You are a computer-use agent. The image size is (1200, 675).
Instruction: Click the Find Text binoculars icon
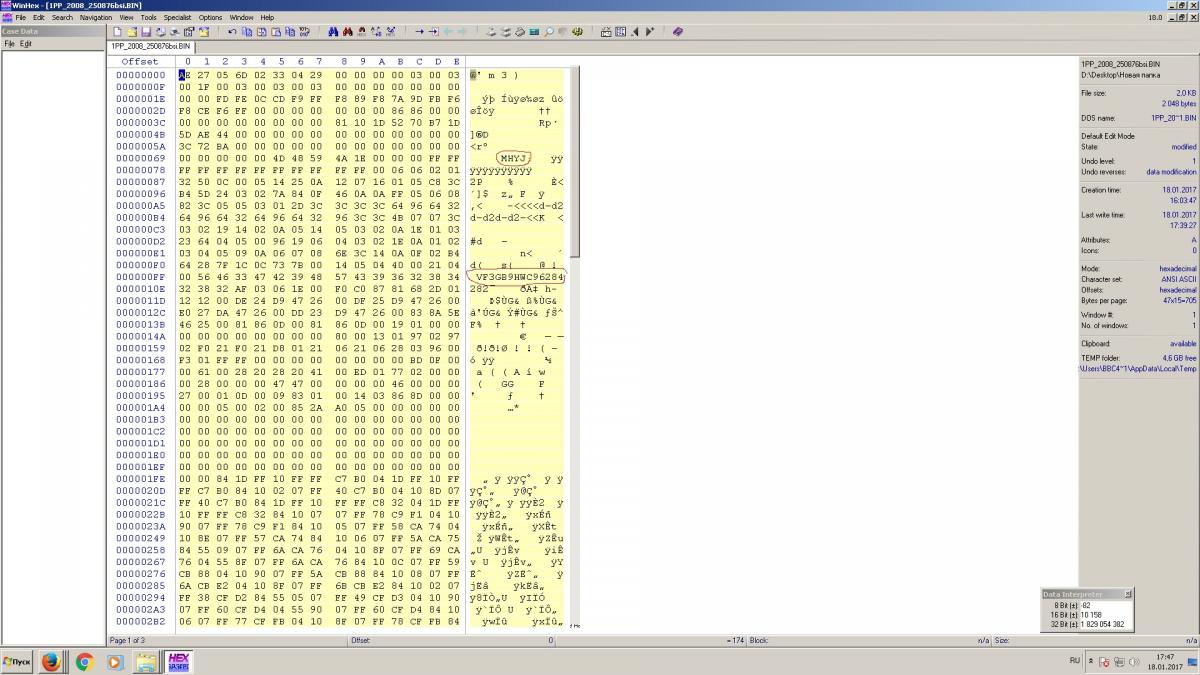click(x=333, y=32)
